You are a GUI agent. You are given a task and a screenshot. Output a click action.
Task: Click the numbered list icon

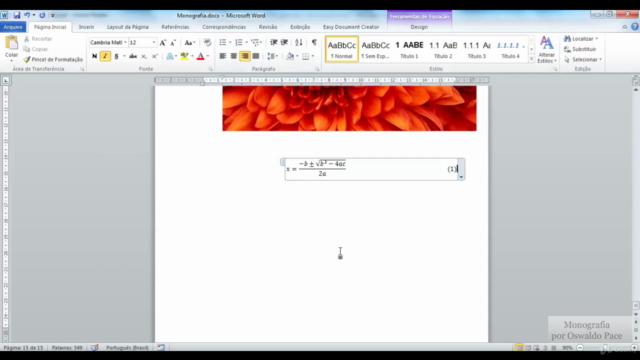[x=239, y=42]
